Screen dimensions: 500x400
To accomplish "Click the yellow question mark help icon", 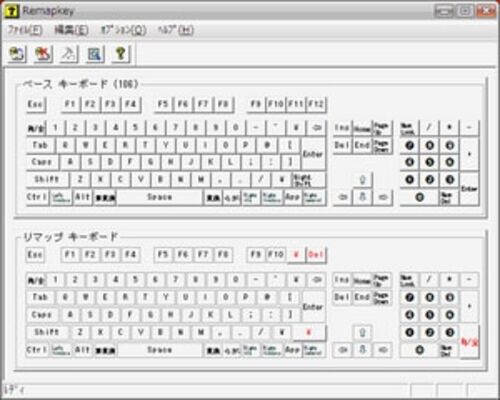I will 121,54.
